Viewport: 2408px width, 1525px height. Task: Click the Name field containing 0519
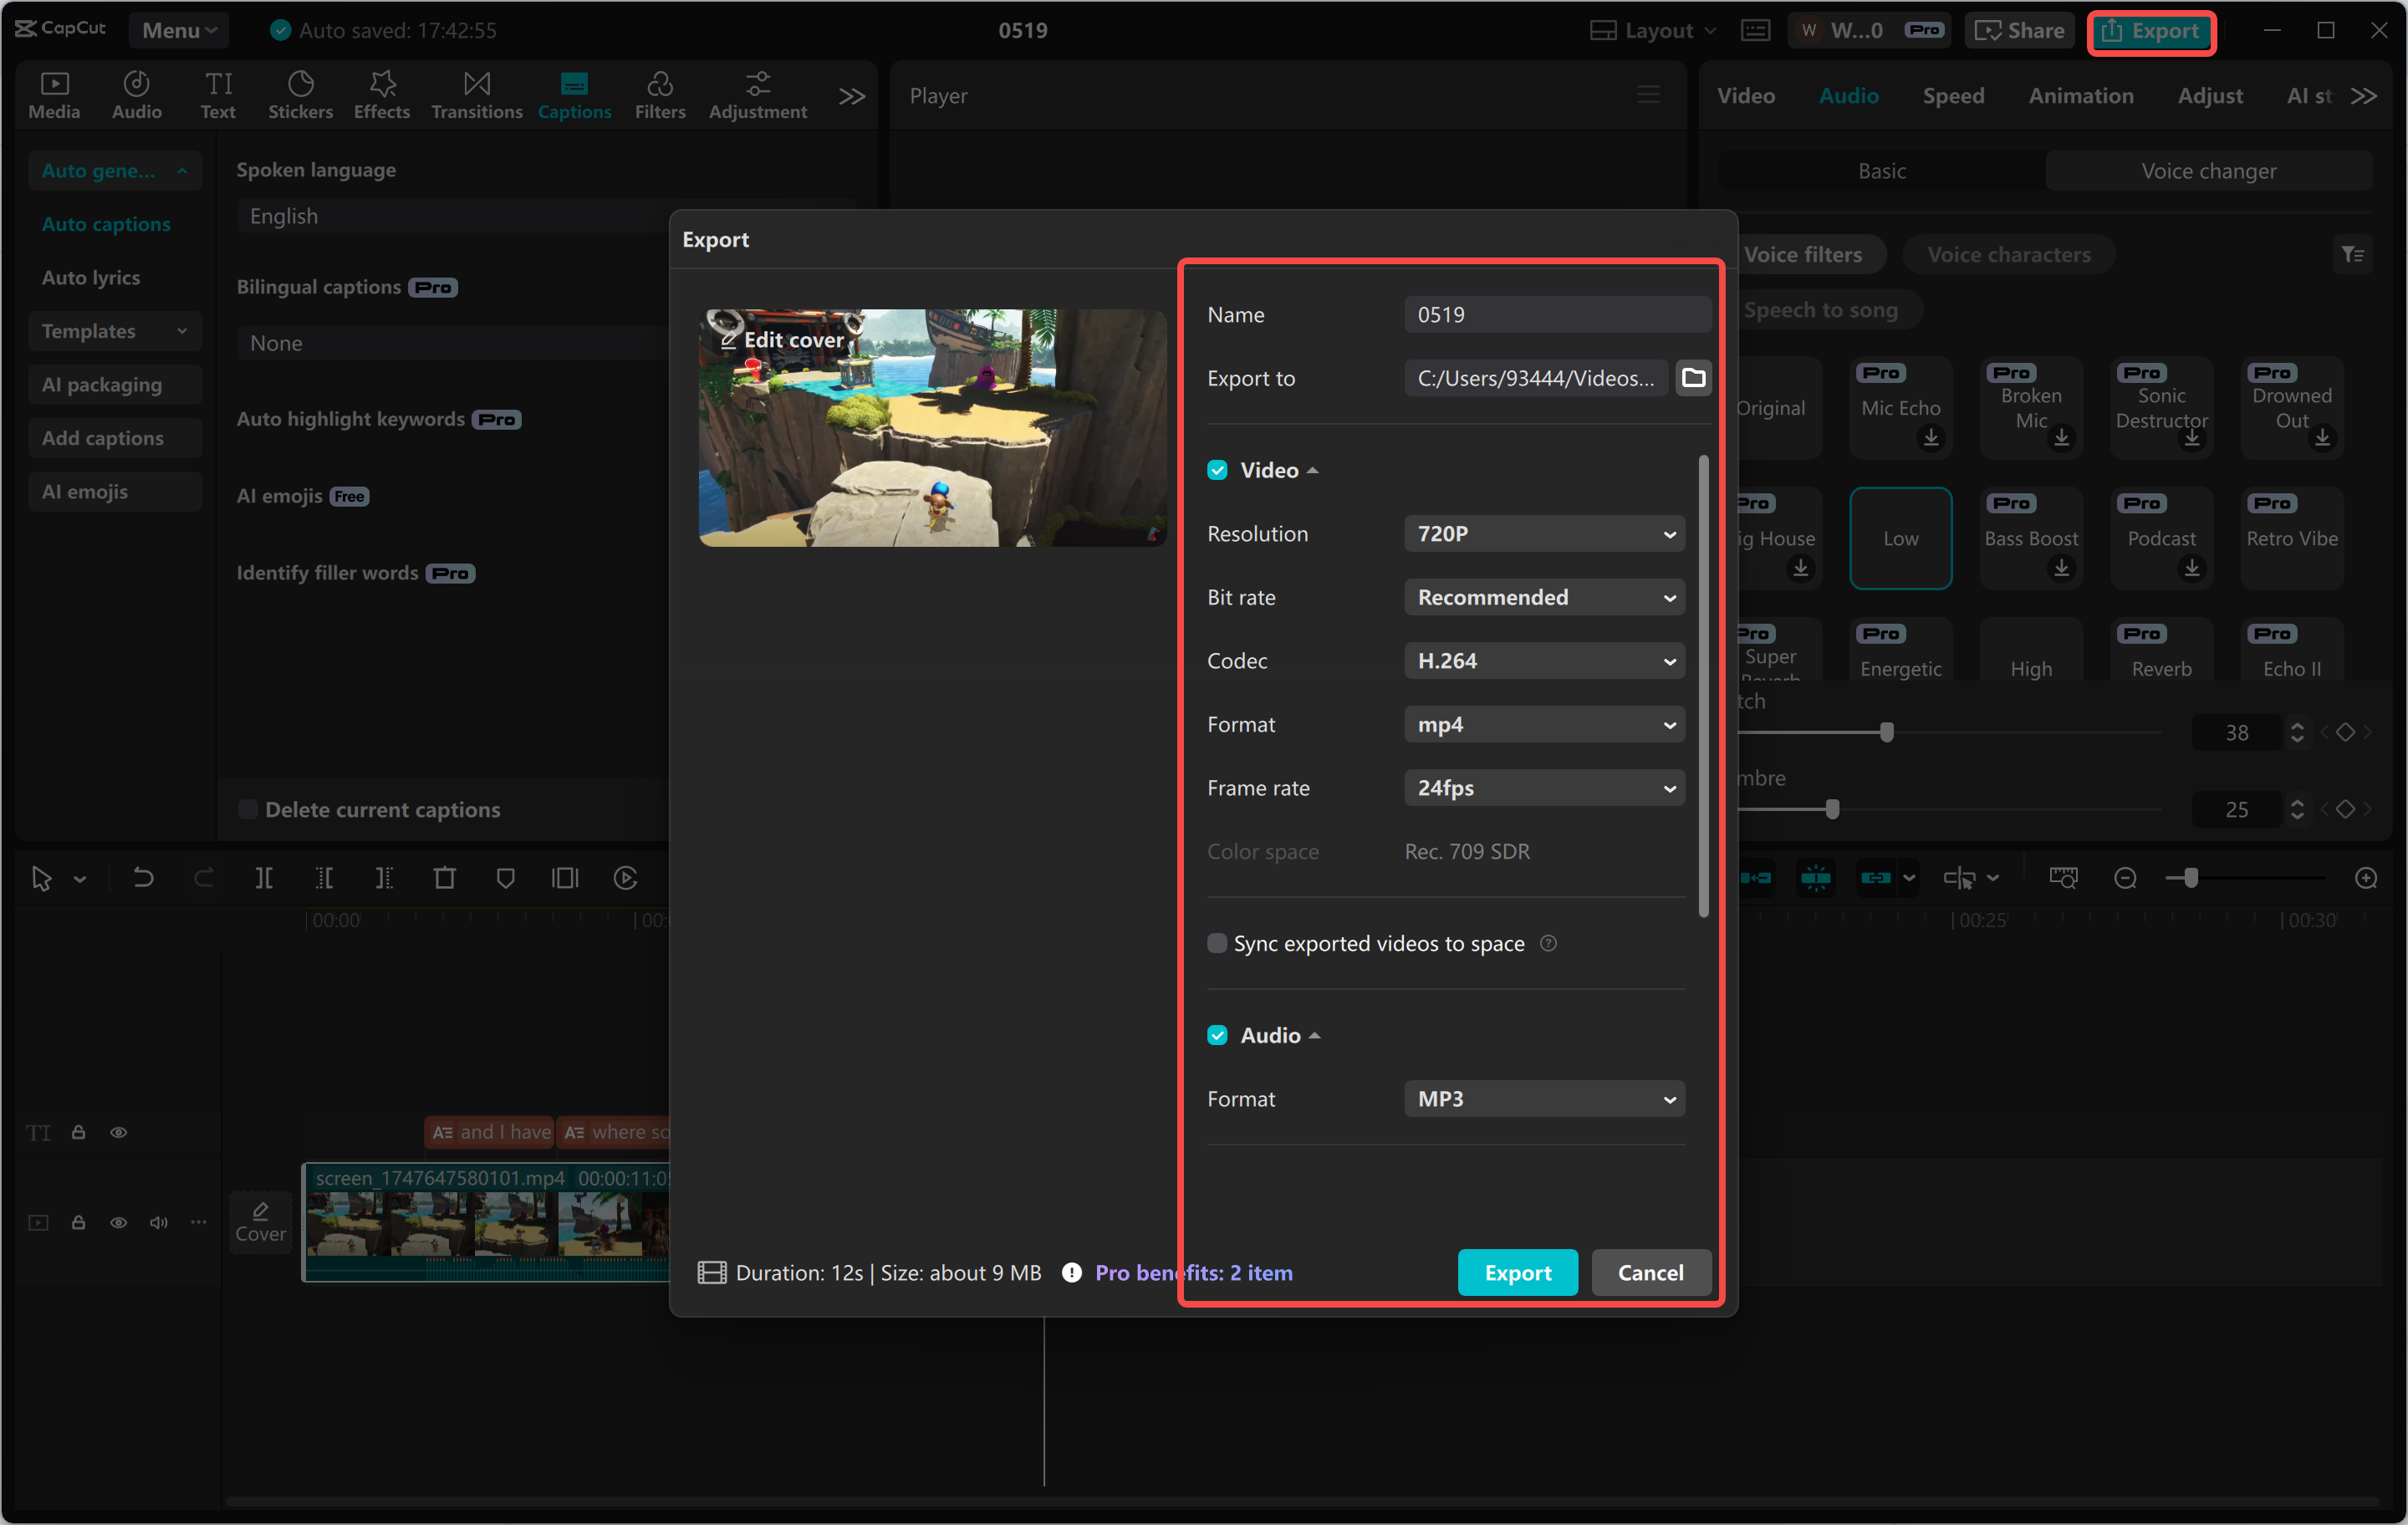point(1556,314)
